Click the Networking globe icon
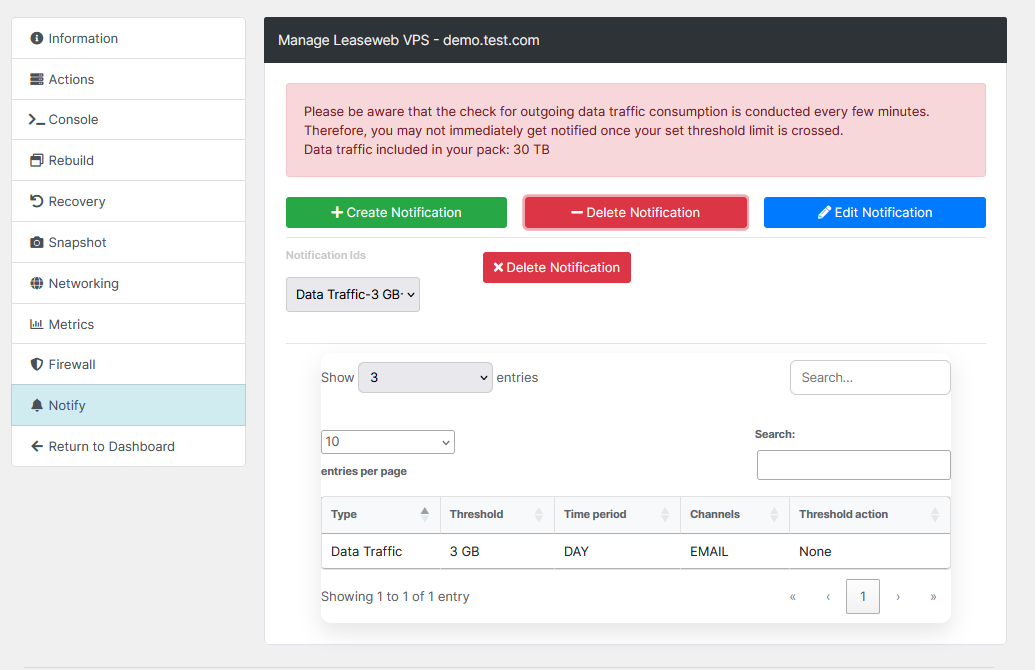The image size is (1035, 670). [37, 283]
